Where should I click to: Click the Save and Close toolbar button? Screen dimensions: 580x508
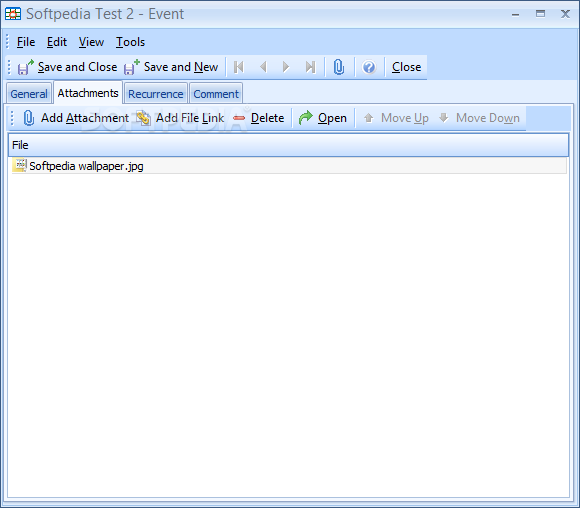point(67,67)
